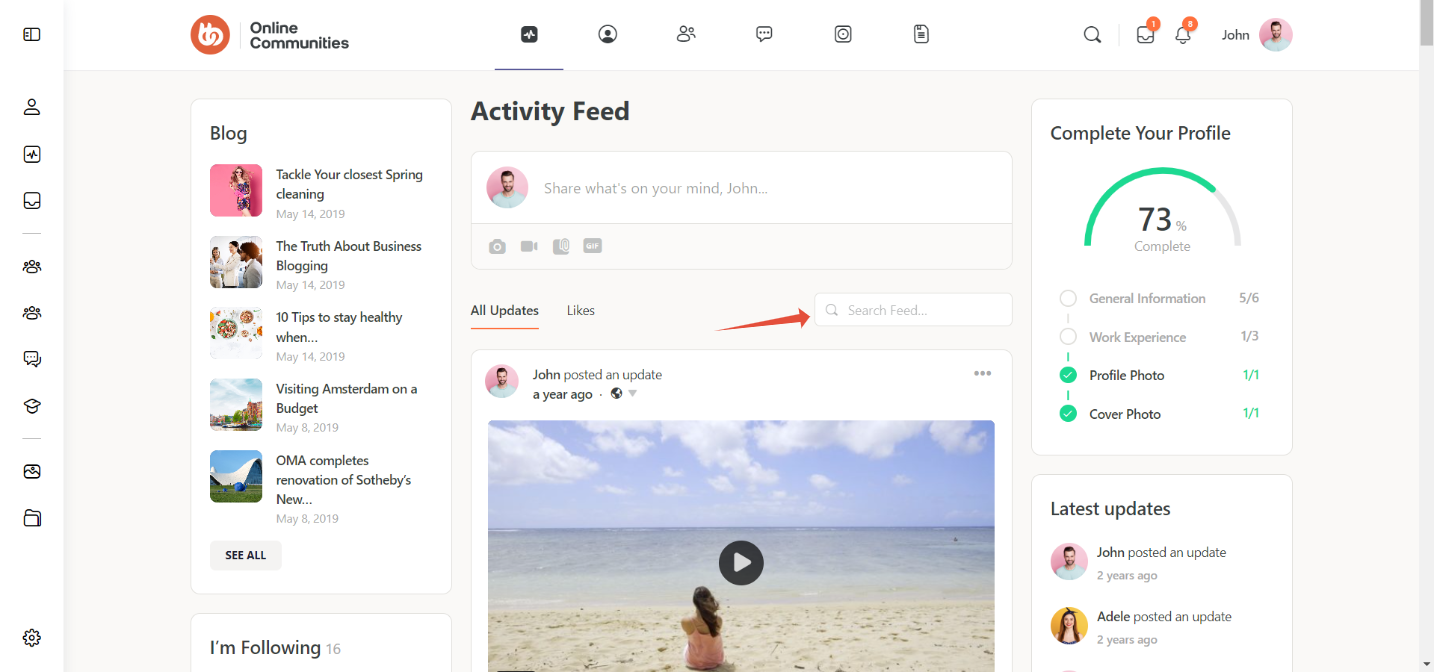Click the 73% profile completion gauge
This screenshot has height=672, width=1434.
pos(1162,210)
